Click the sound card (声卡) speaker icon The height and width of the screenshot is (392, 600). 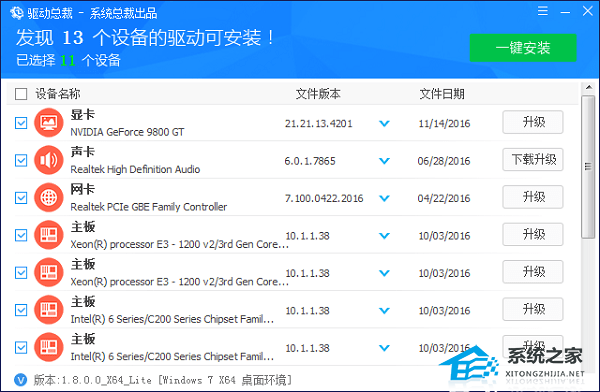[x=49, y=160]
